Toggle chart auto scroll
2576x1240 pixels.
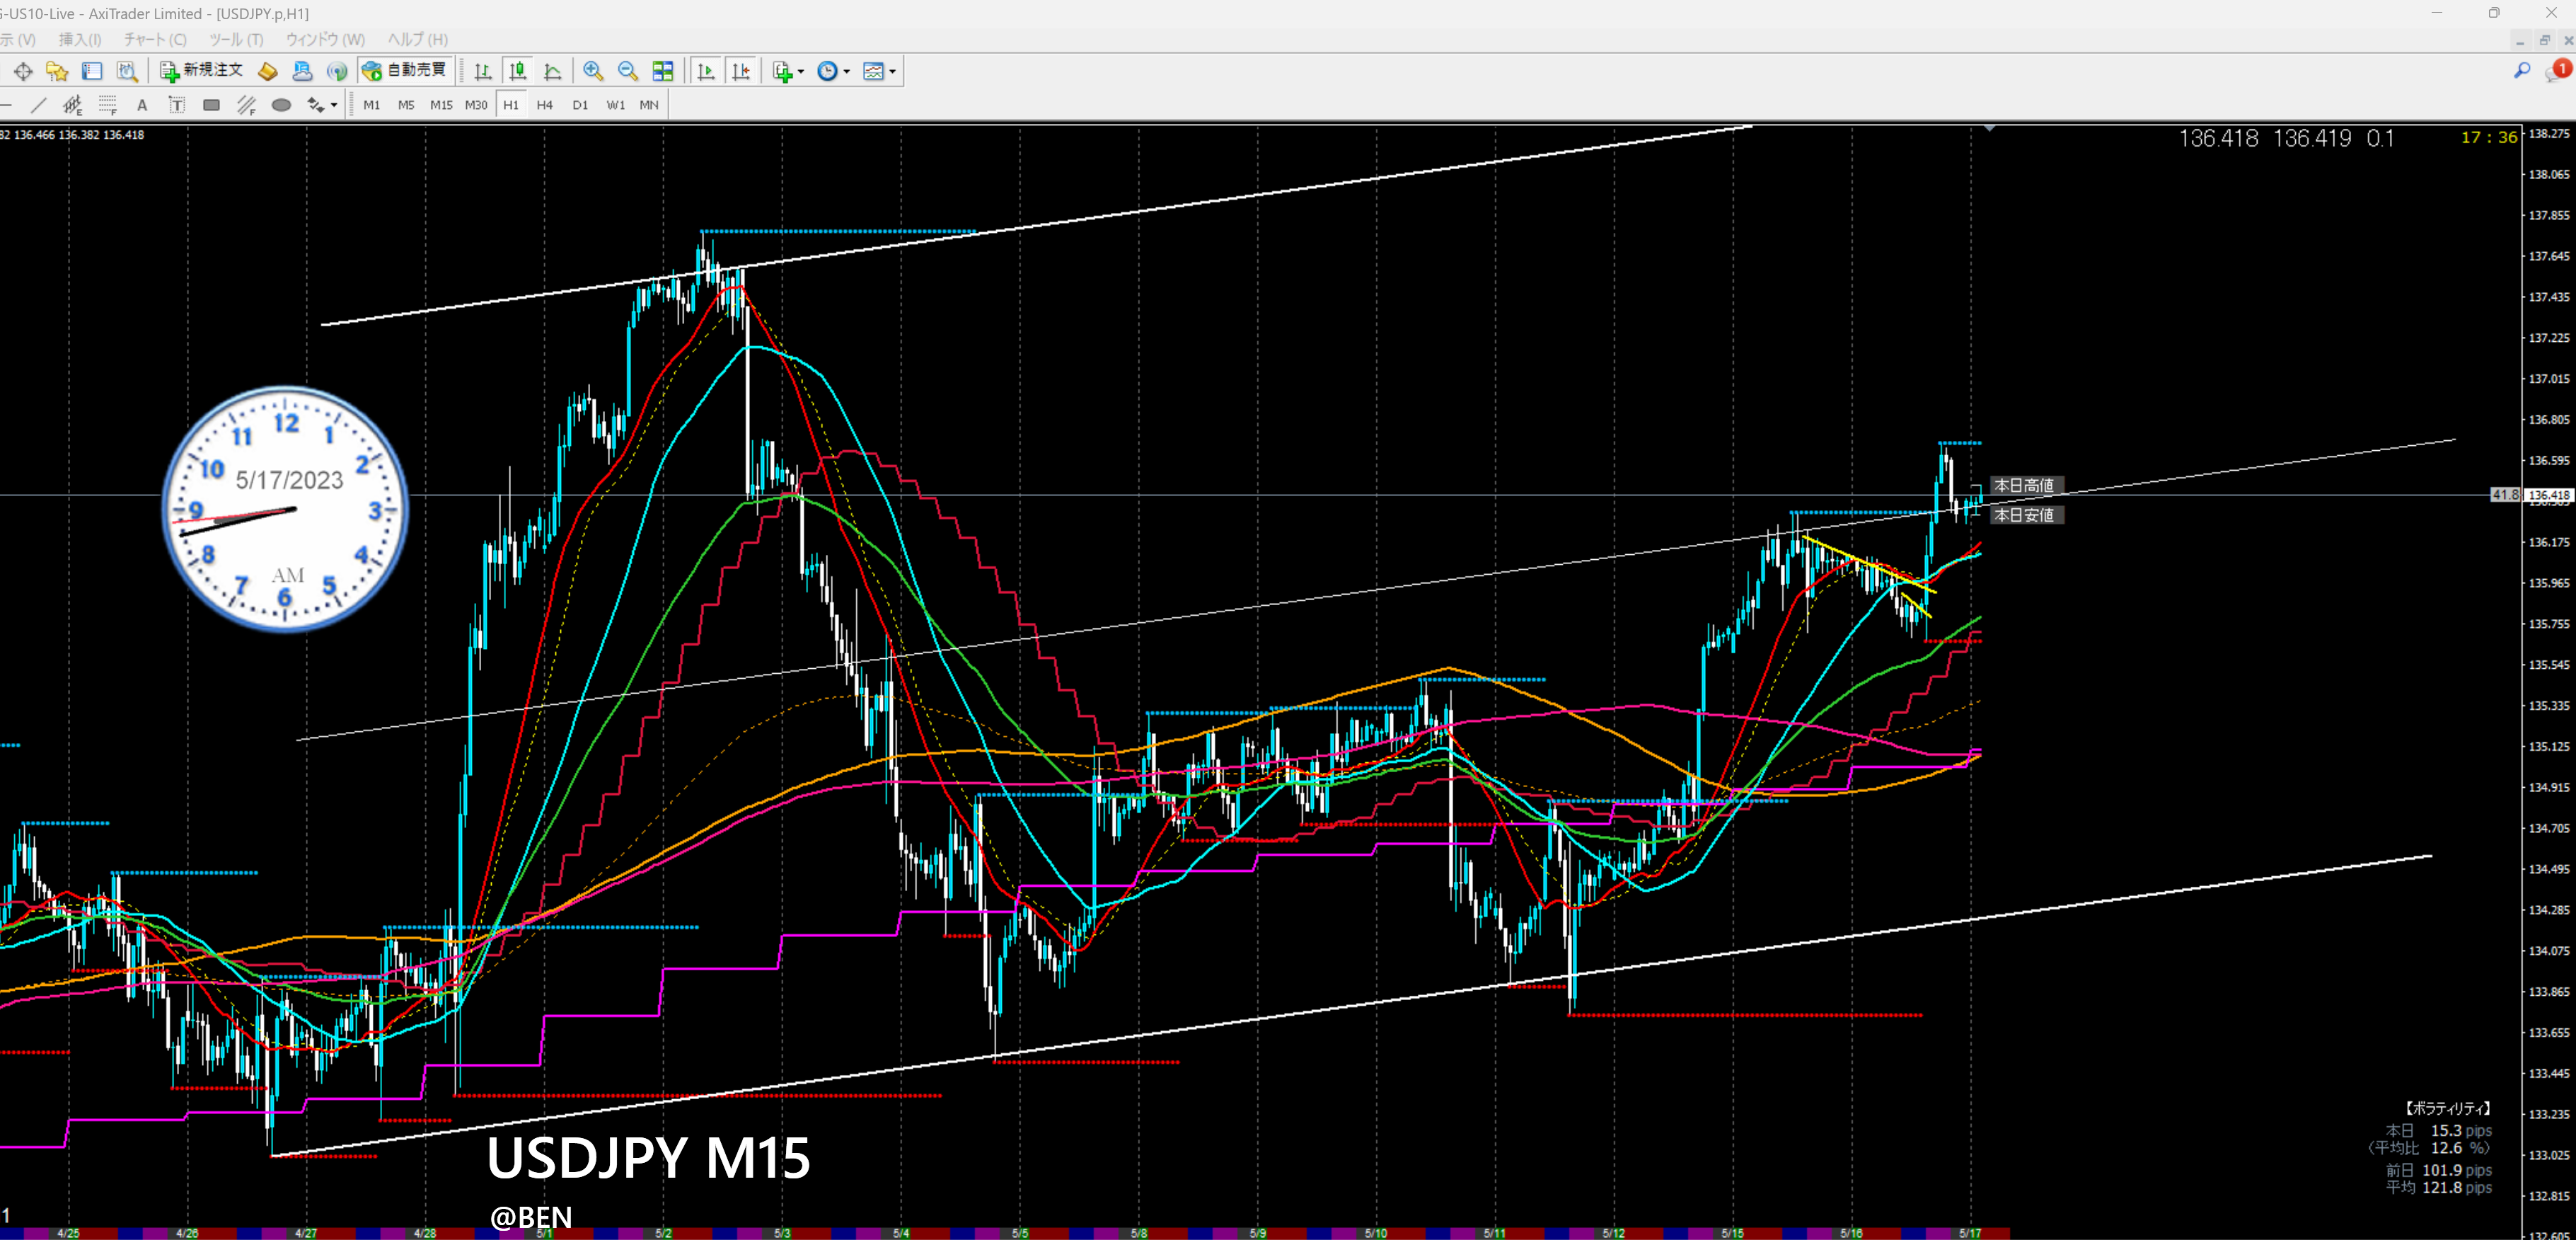(x=706, y=71)
